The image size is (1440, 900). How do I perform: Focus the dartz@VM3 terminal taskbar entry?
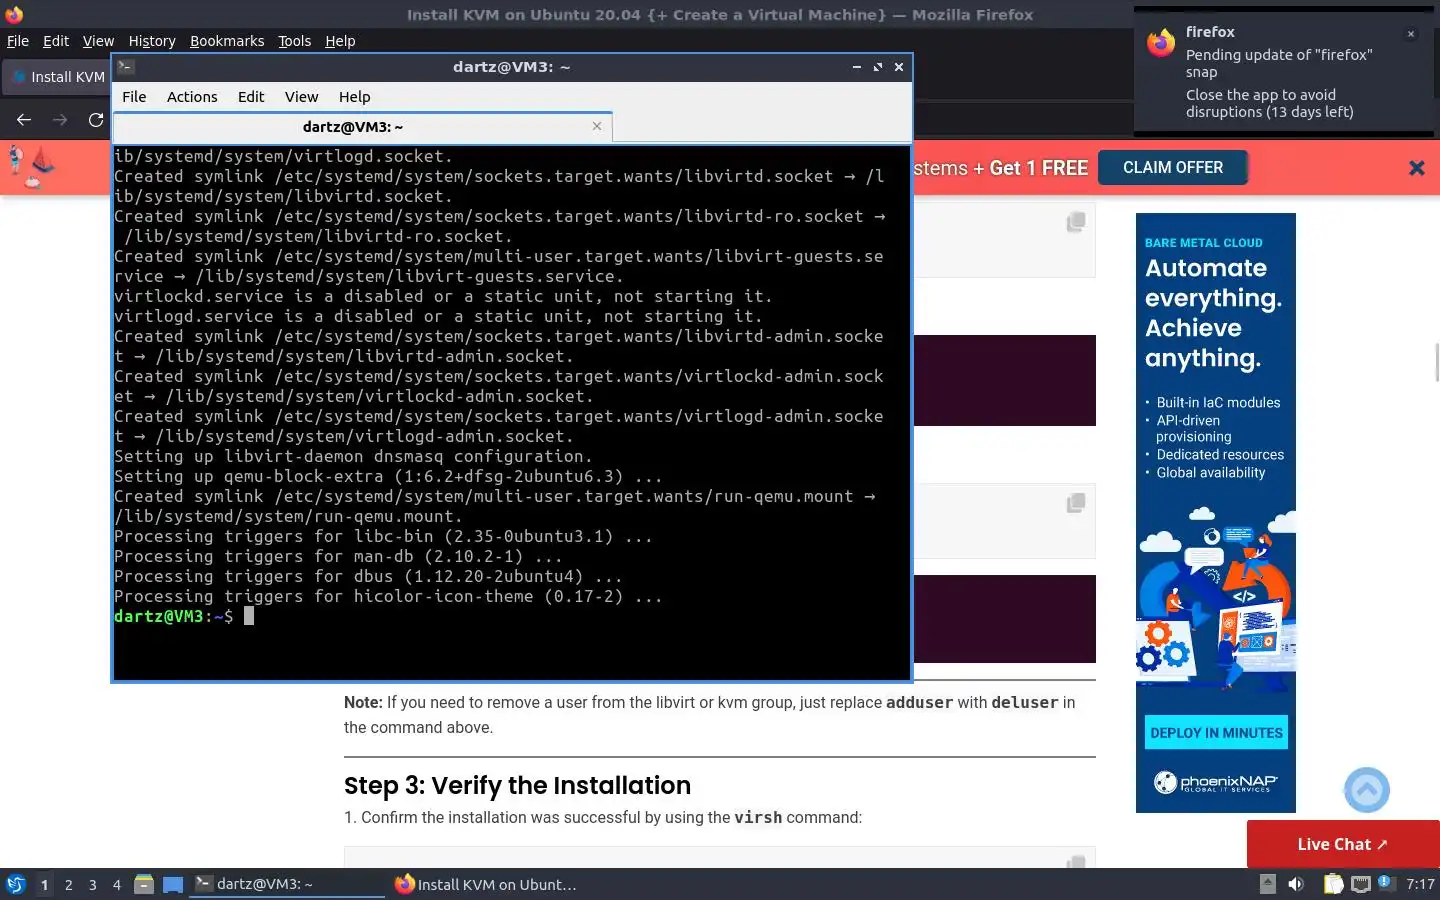pyautogui.click(x=287, y=884)
